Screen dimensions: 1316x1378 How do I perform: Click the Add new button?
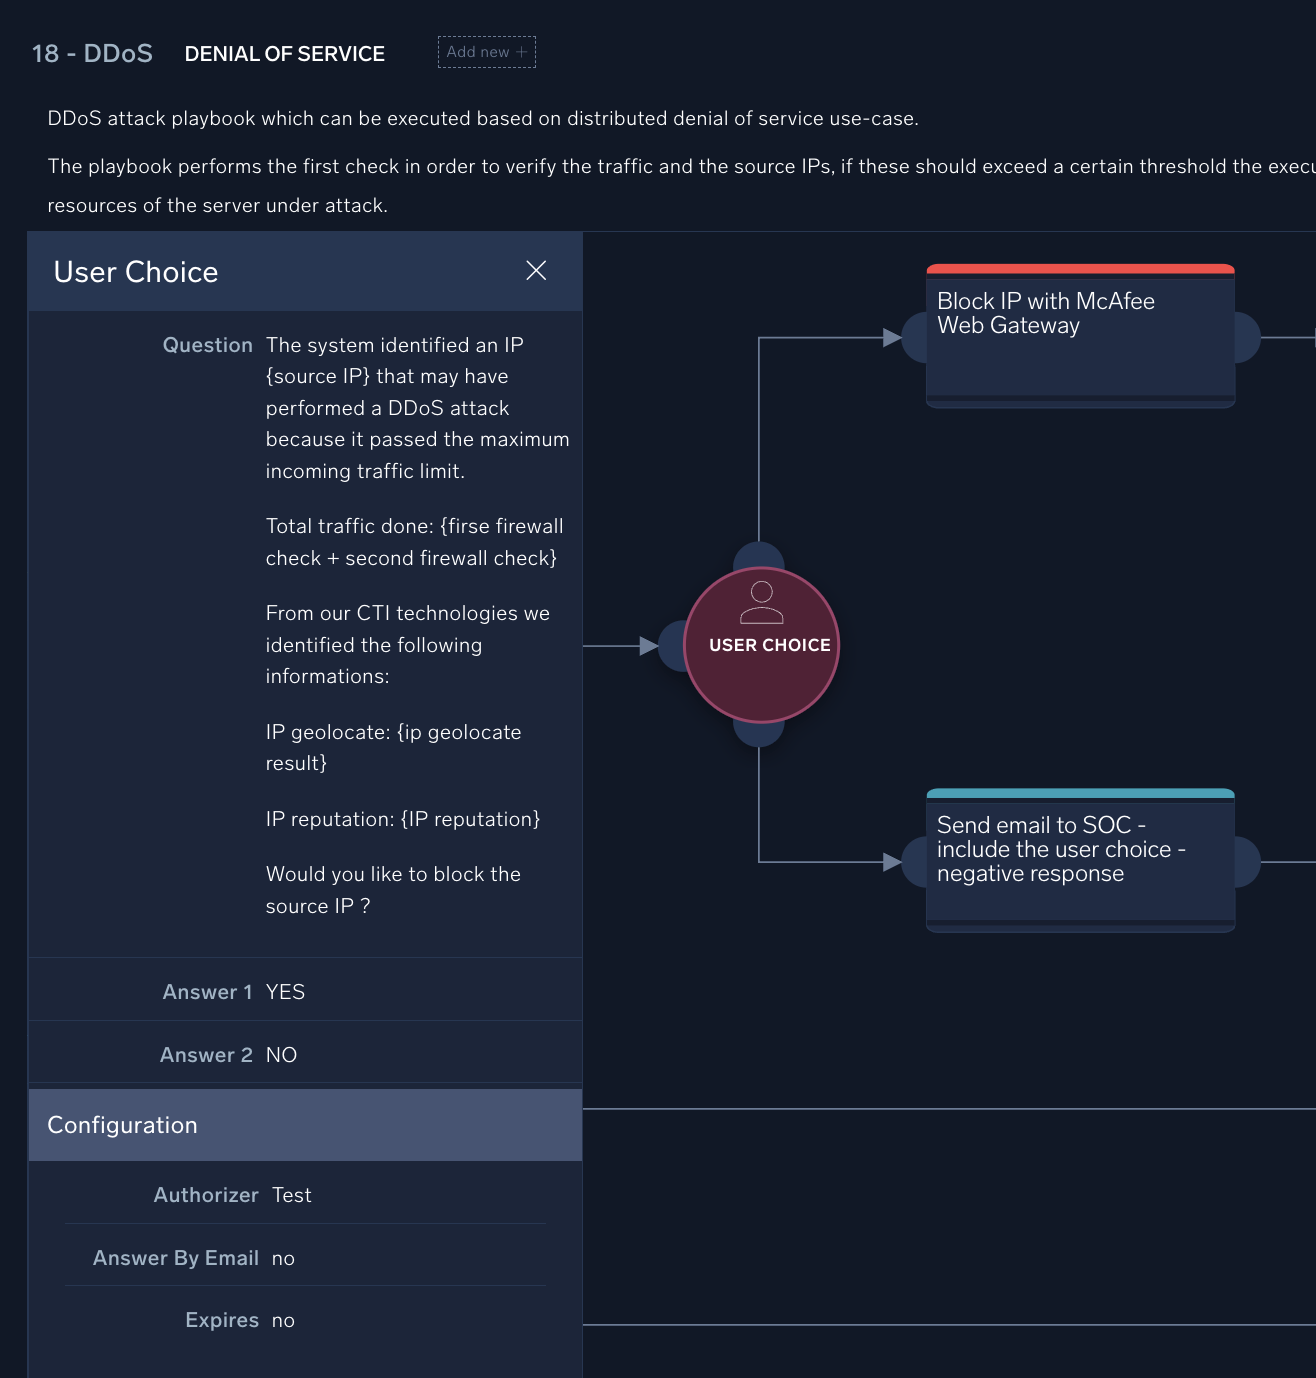[x=487, y=51]
